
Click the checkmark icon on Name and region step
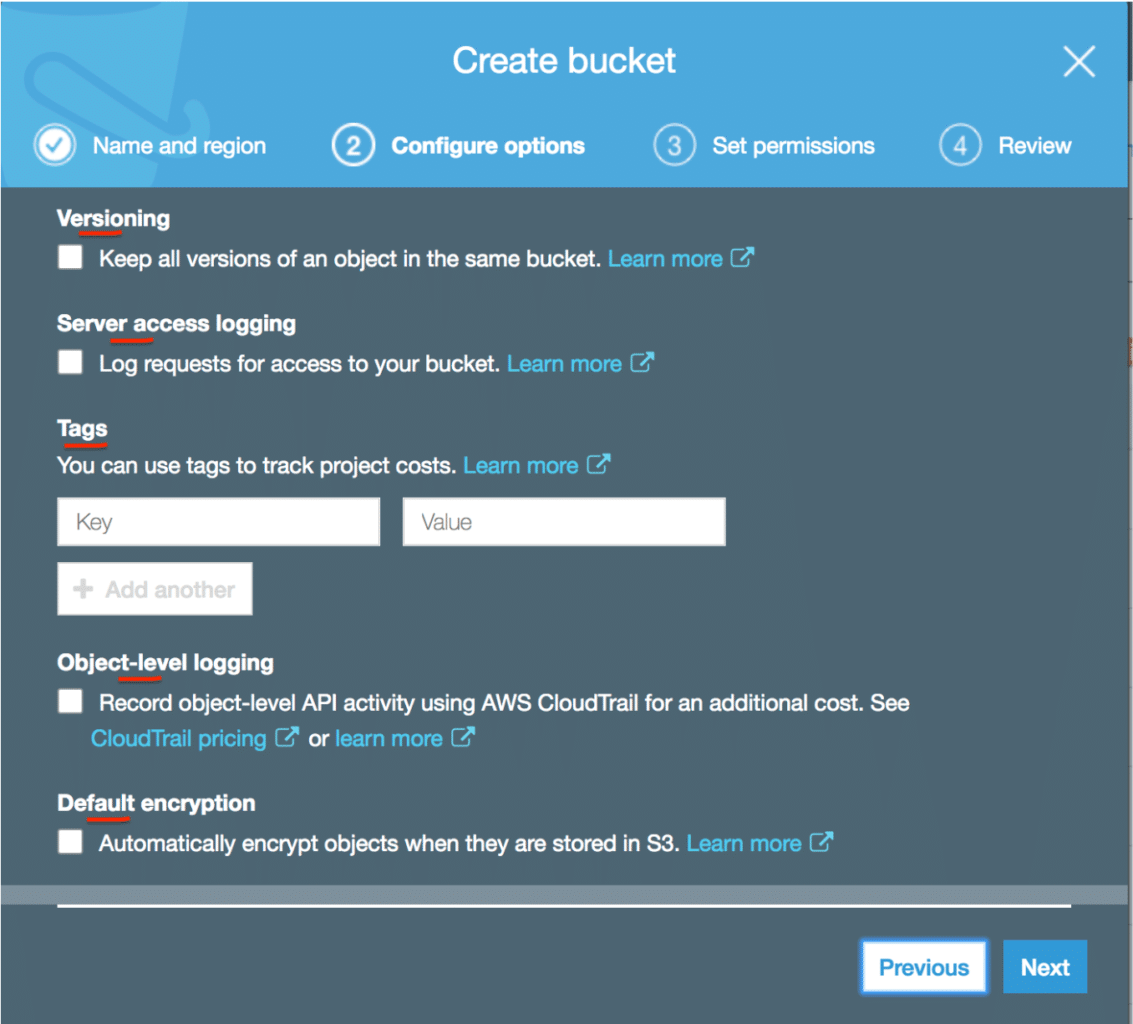point(54,144)
